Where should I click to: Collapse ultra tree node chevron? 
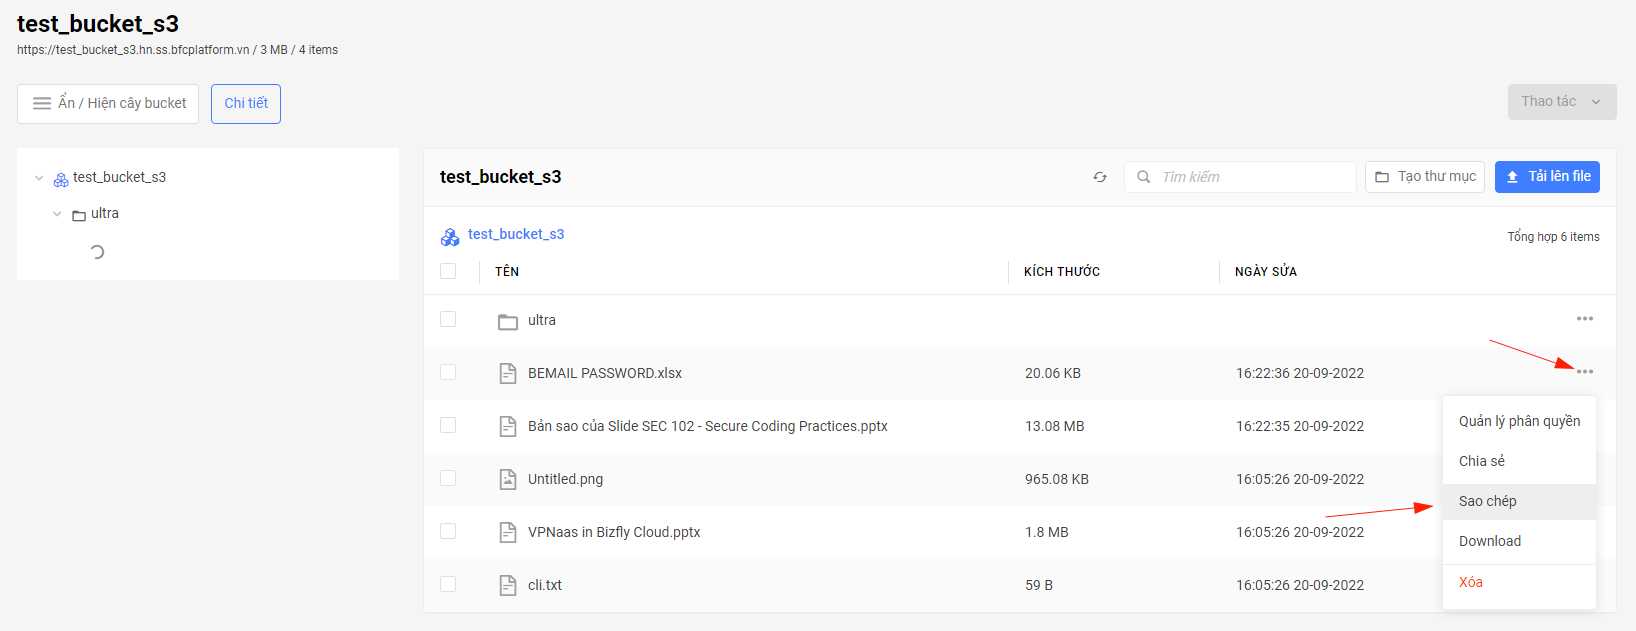click(57, 214)
